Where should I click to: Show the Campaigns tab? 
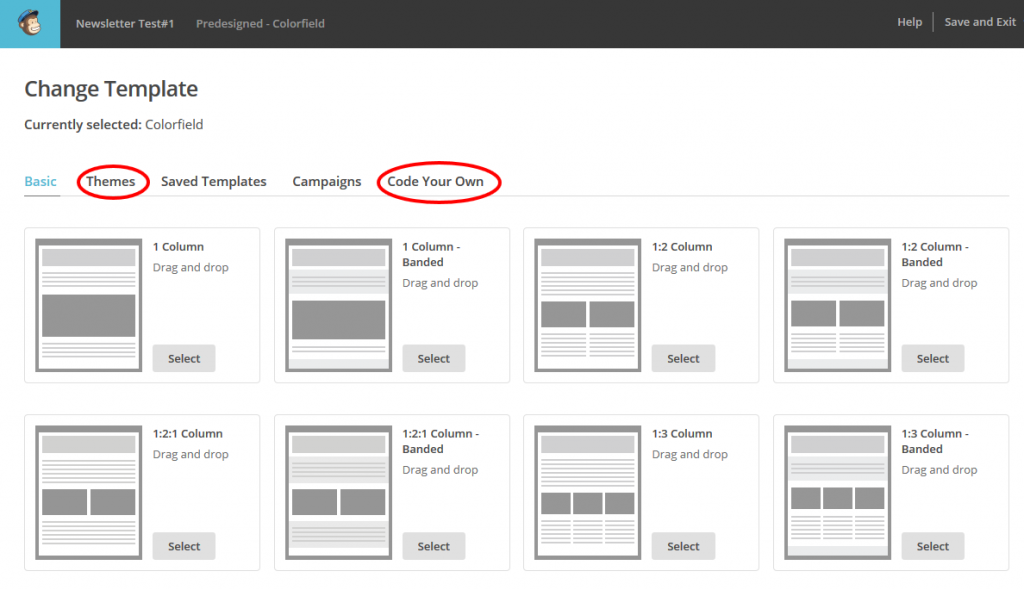[327, 181]
